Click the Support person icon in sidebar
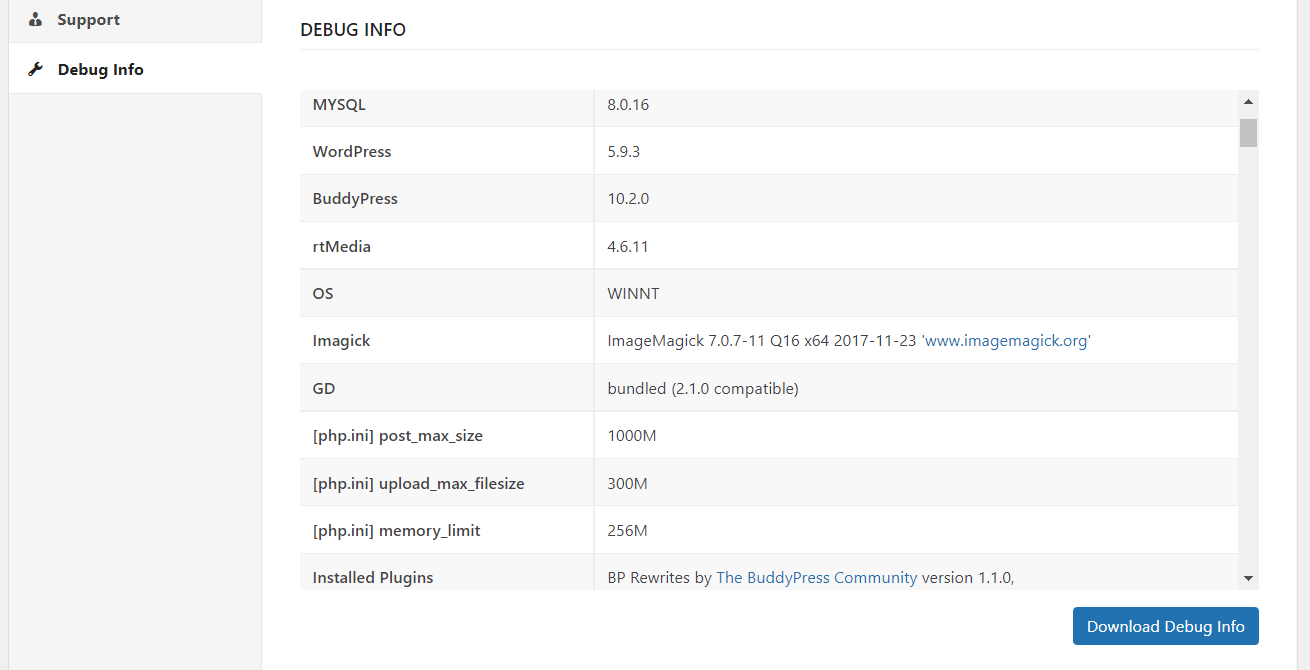 [36, 20]
